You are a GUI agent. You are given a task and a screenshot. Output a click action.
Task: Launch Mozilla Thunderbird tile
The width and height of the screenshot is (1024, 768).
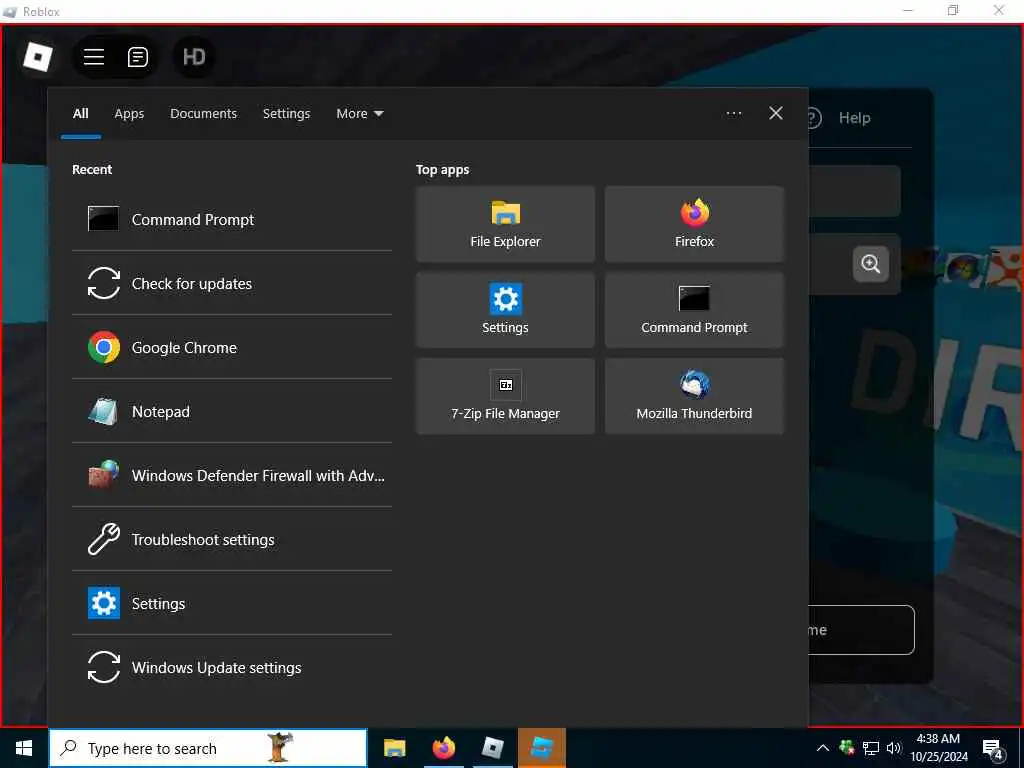(694, 396)
